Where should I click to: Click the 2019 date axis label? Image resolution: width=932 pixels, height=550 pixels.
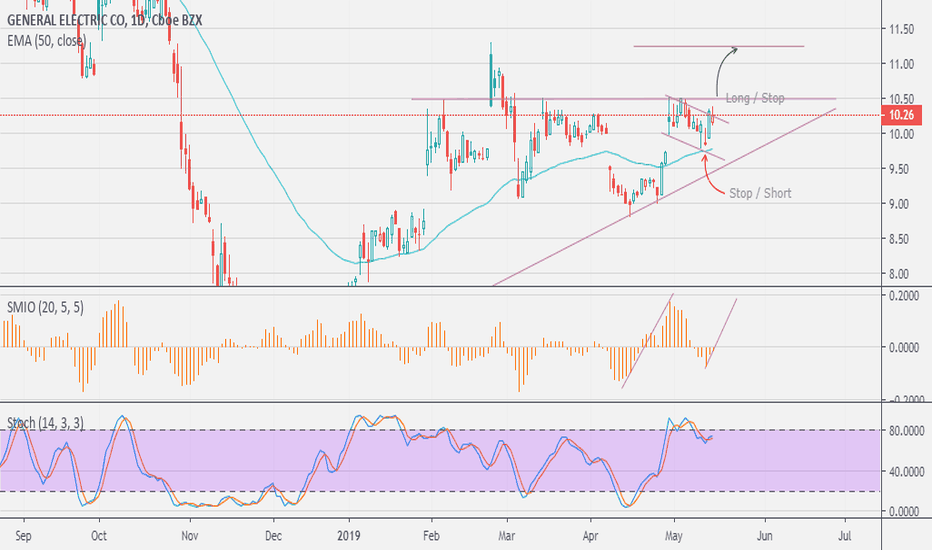349,536
